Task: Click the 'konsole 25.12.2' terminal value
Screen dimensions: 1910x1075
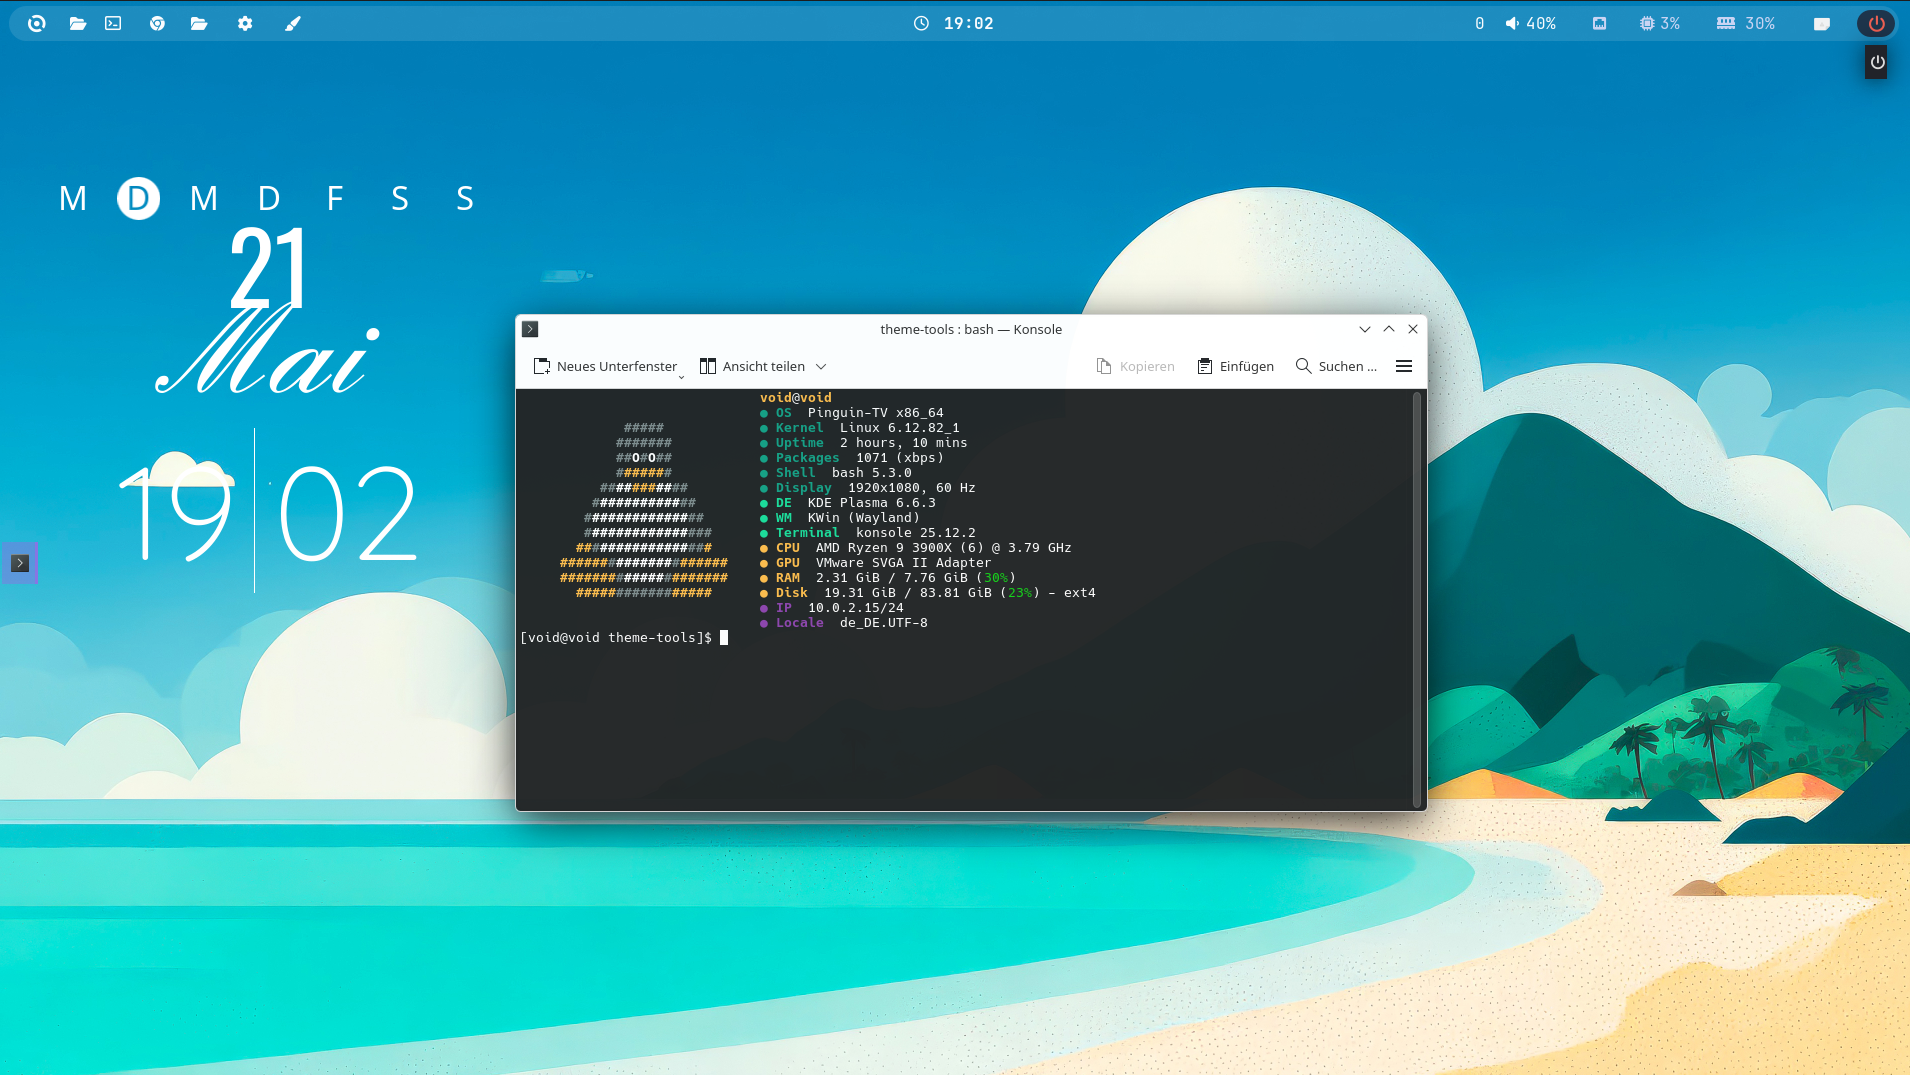Action: 916,533
